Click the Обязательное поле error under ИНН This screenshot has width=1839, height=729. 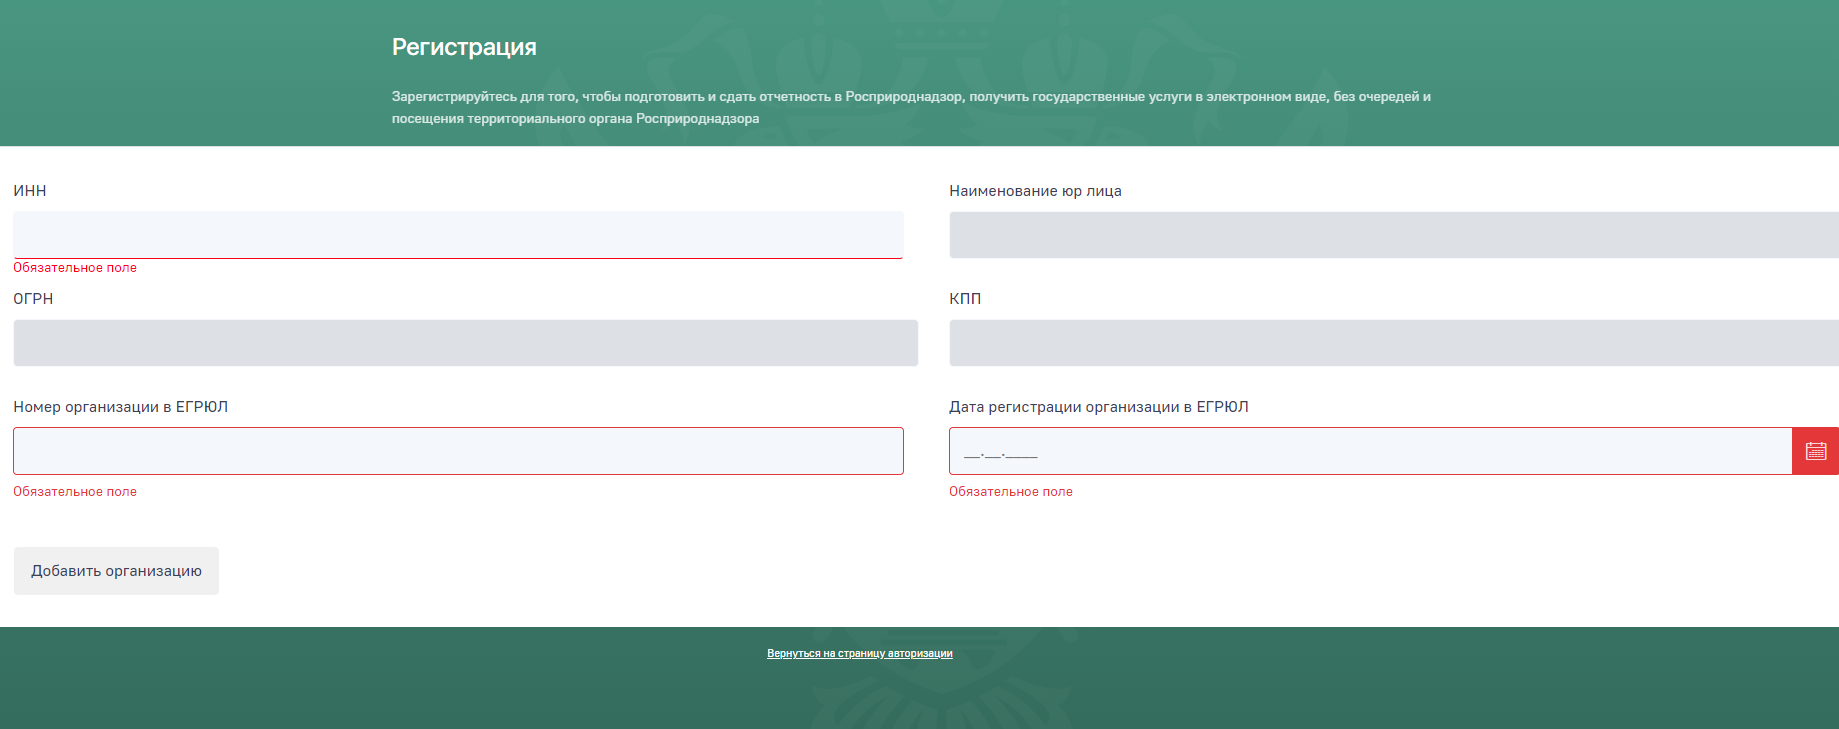[x=75, y=268]
